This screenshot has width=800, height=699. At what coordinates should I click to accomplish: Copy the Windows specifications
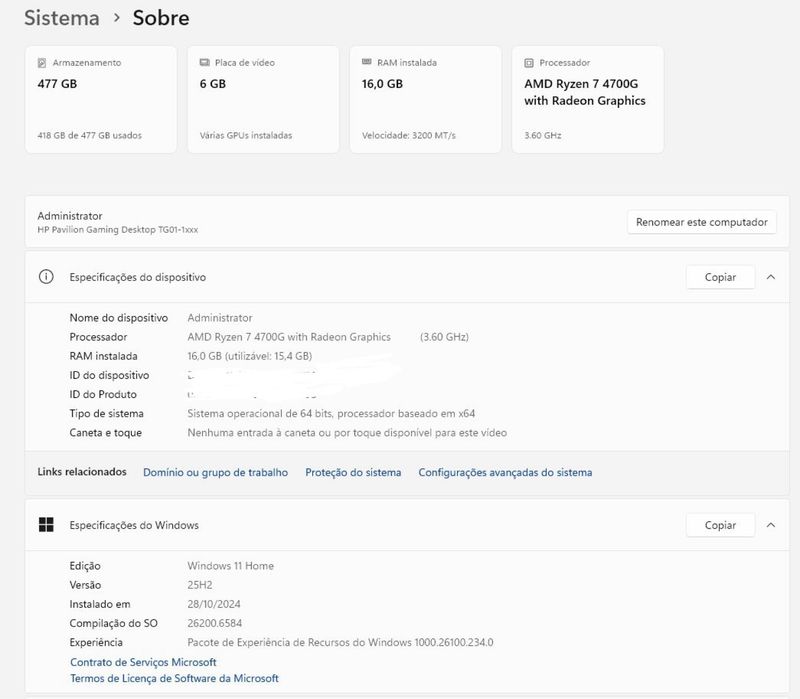720,525
